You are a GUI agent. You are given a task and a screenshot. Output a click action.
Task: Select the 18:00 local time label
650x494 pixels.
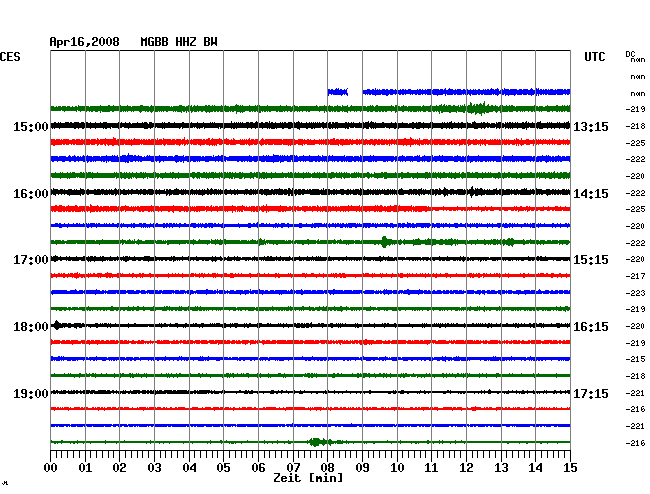(30, 327)
